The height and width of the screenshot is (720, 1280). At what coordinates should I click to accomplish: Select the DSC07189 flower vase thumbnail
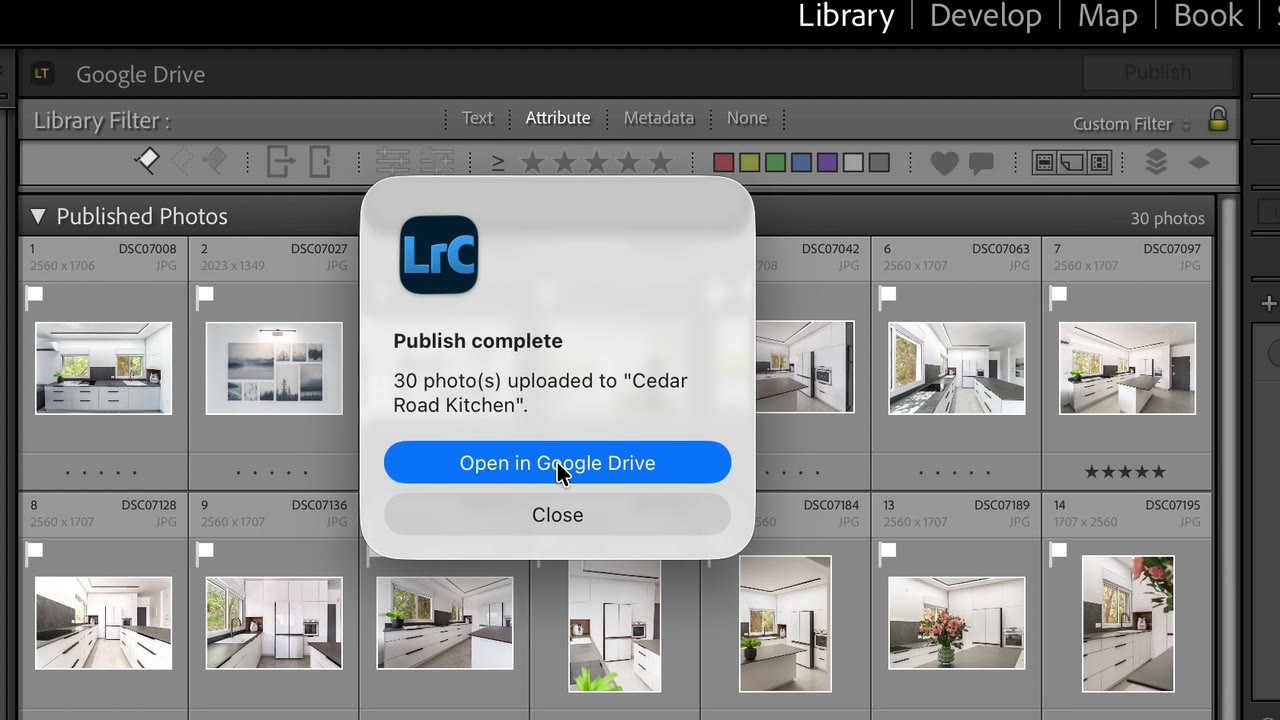pyautogui.click(x=957, y=623)
